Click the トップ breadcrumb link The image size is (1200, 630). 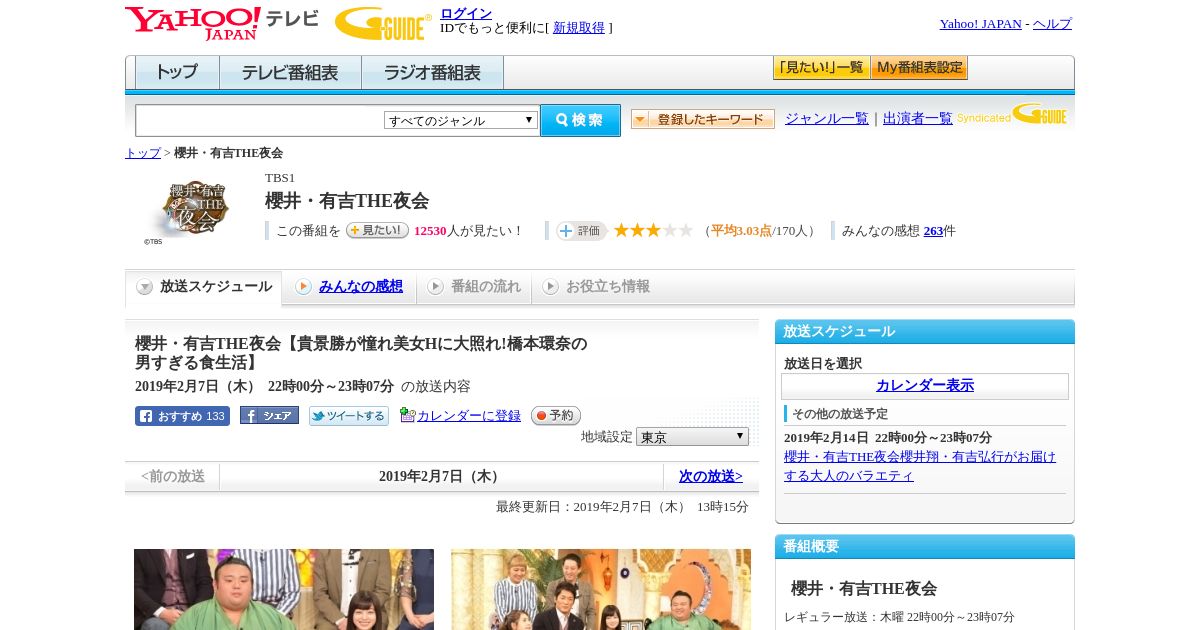click(x=143, y=153)
